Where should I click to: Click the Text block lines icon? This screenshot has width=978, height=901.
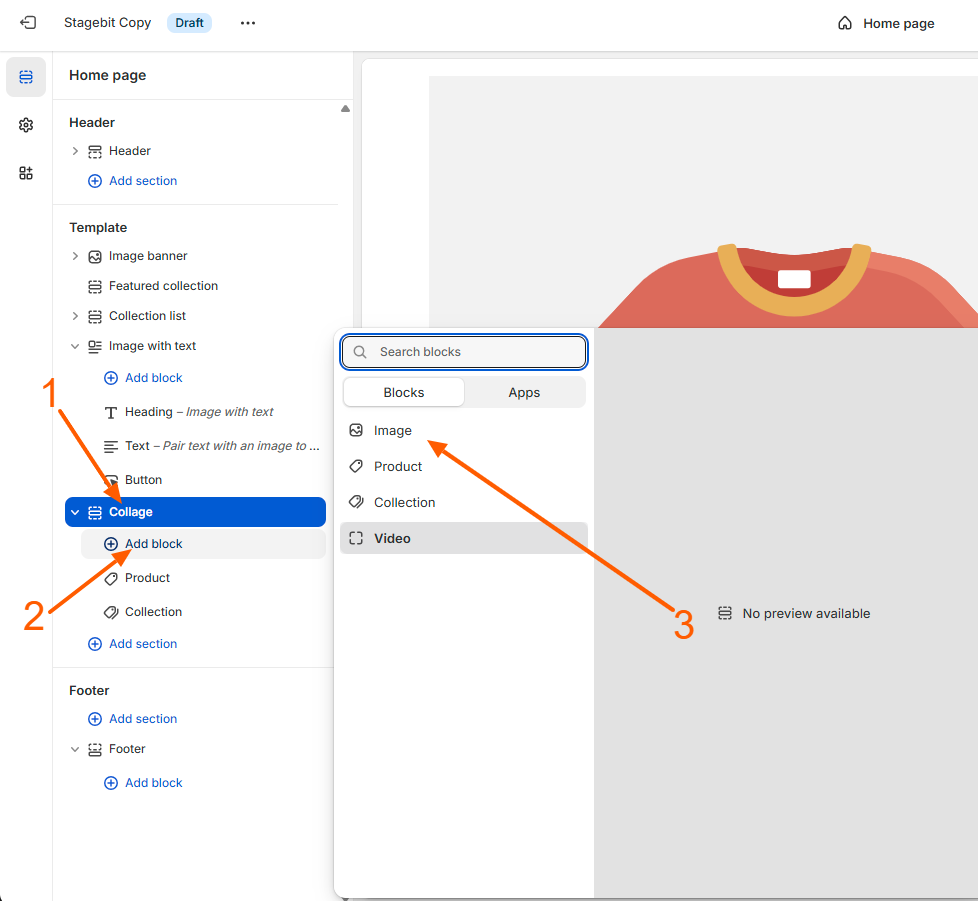pyautogui.click(x=110, y=446)
